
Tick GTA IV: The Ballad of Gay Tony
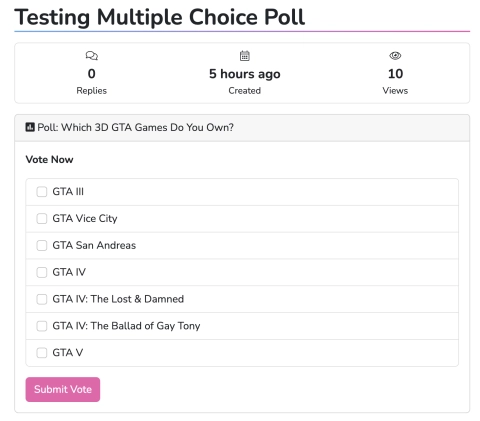(x=42, y=326)
